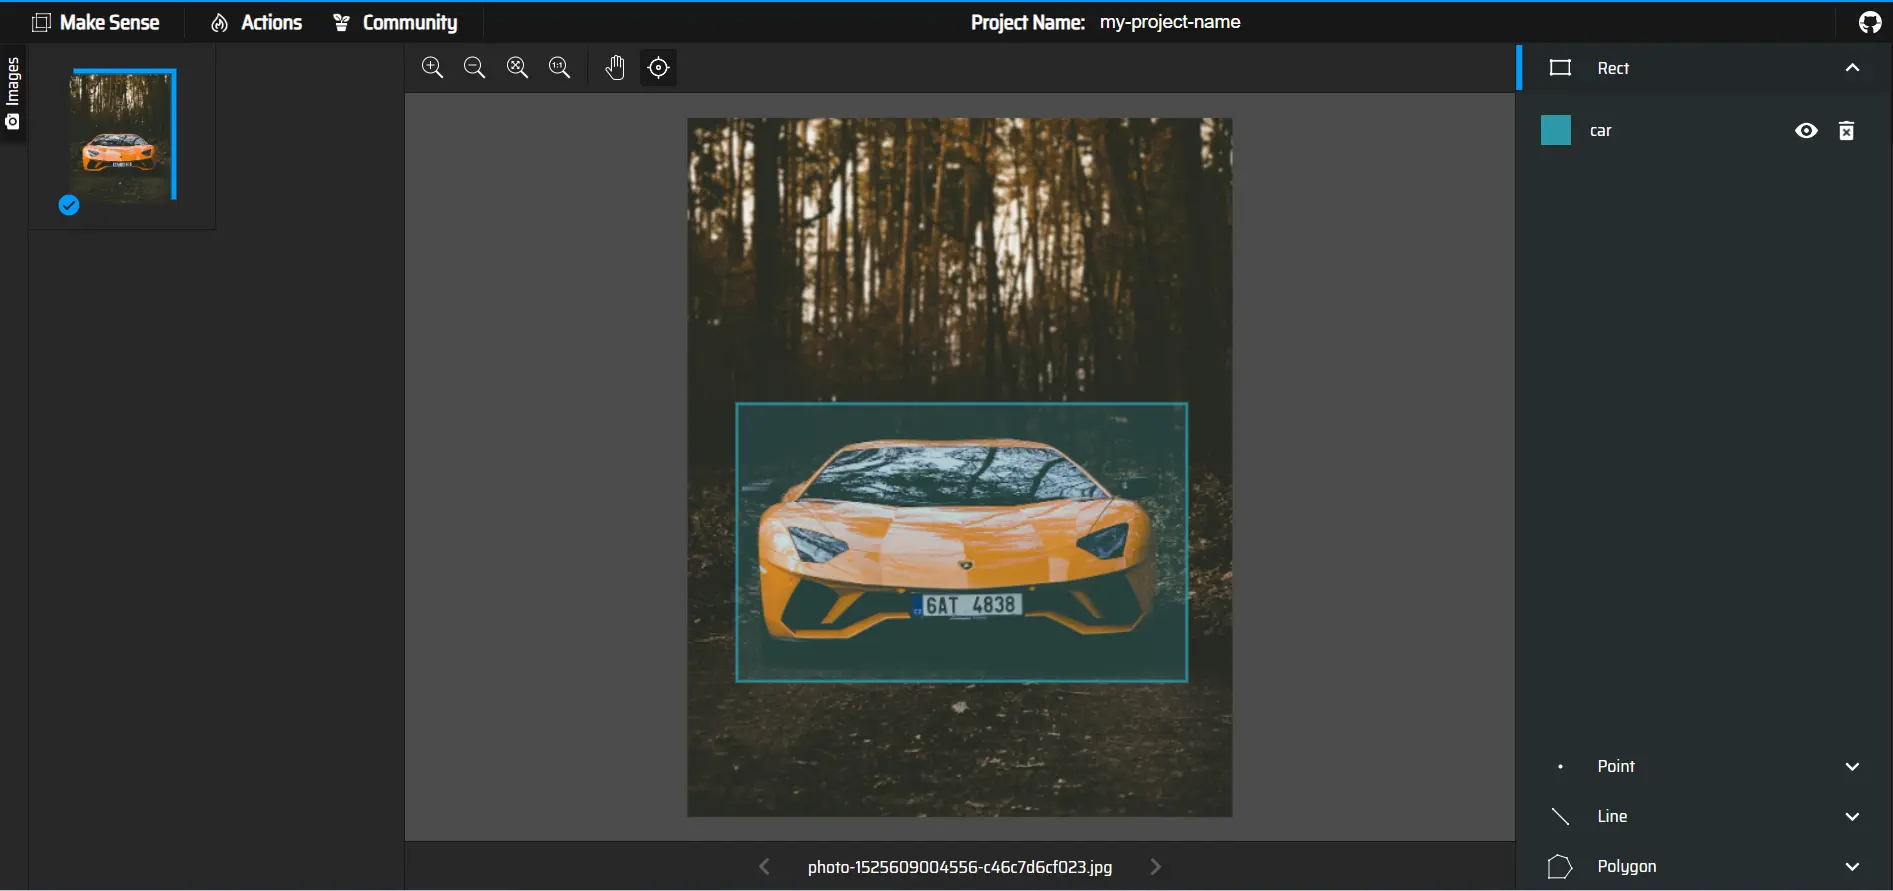The height and width of the screenshot is (891, 1893).
Task: Go to previous image arrow
Action: click(x=764, y=867)
